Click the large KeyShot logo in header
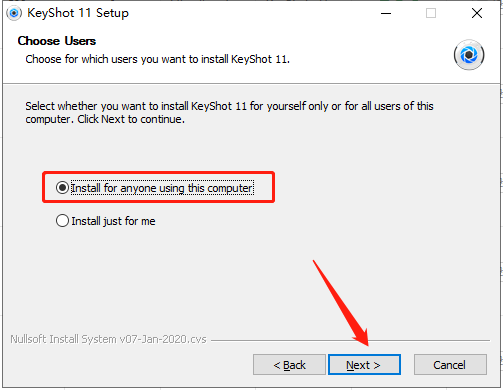This screenshot has width=503, height=390. click(469, 55)
